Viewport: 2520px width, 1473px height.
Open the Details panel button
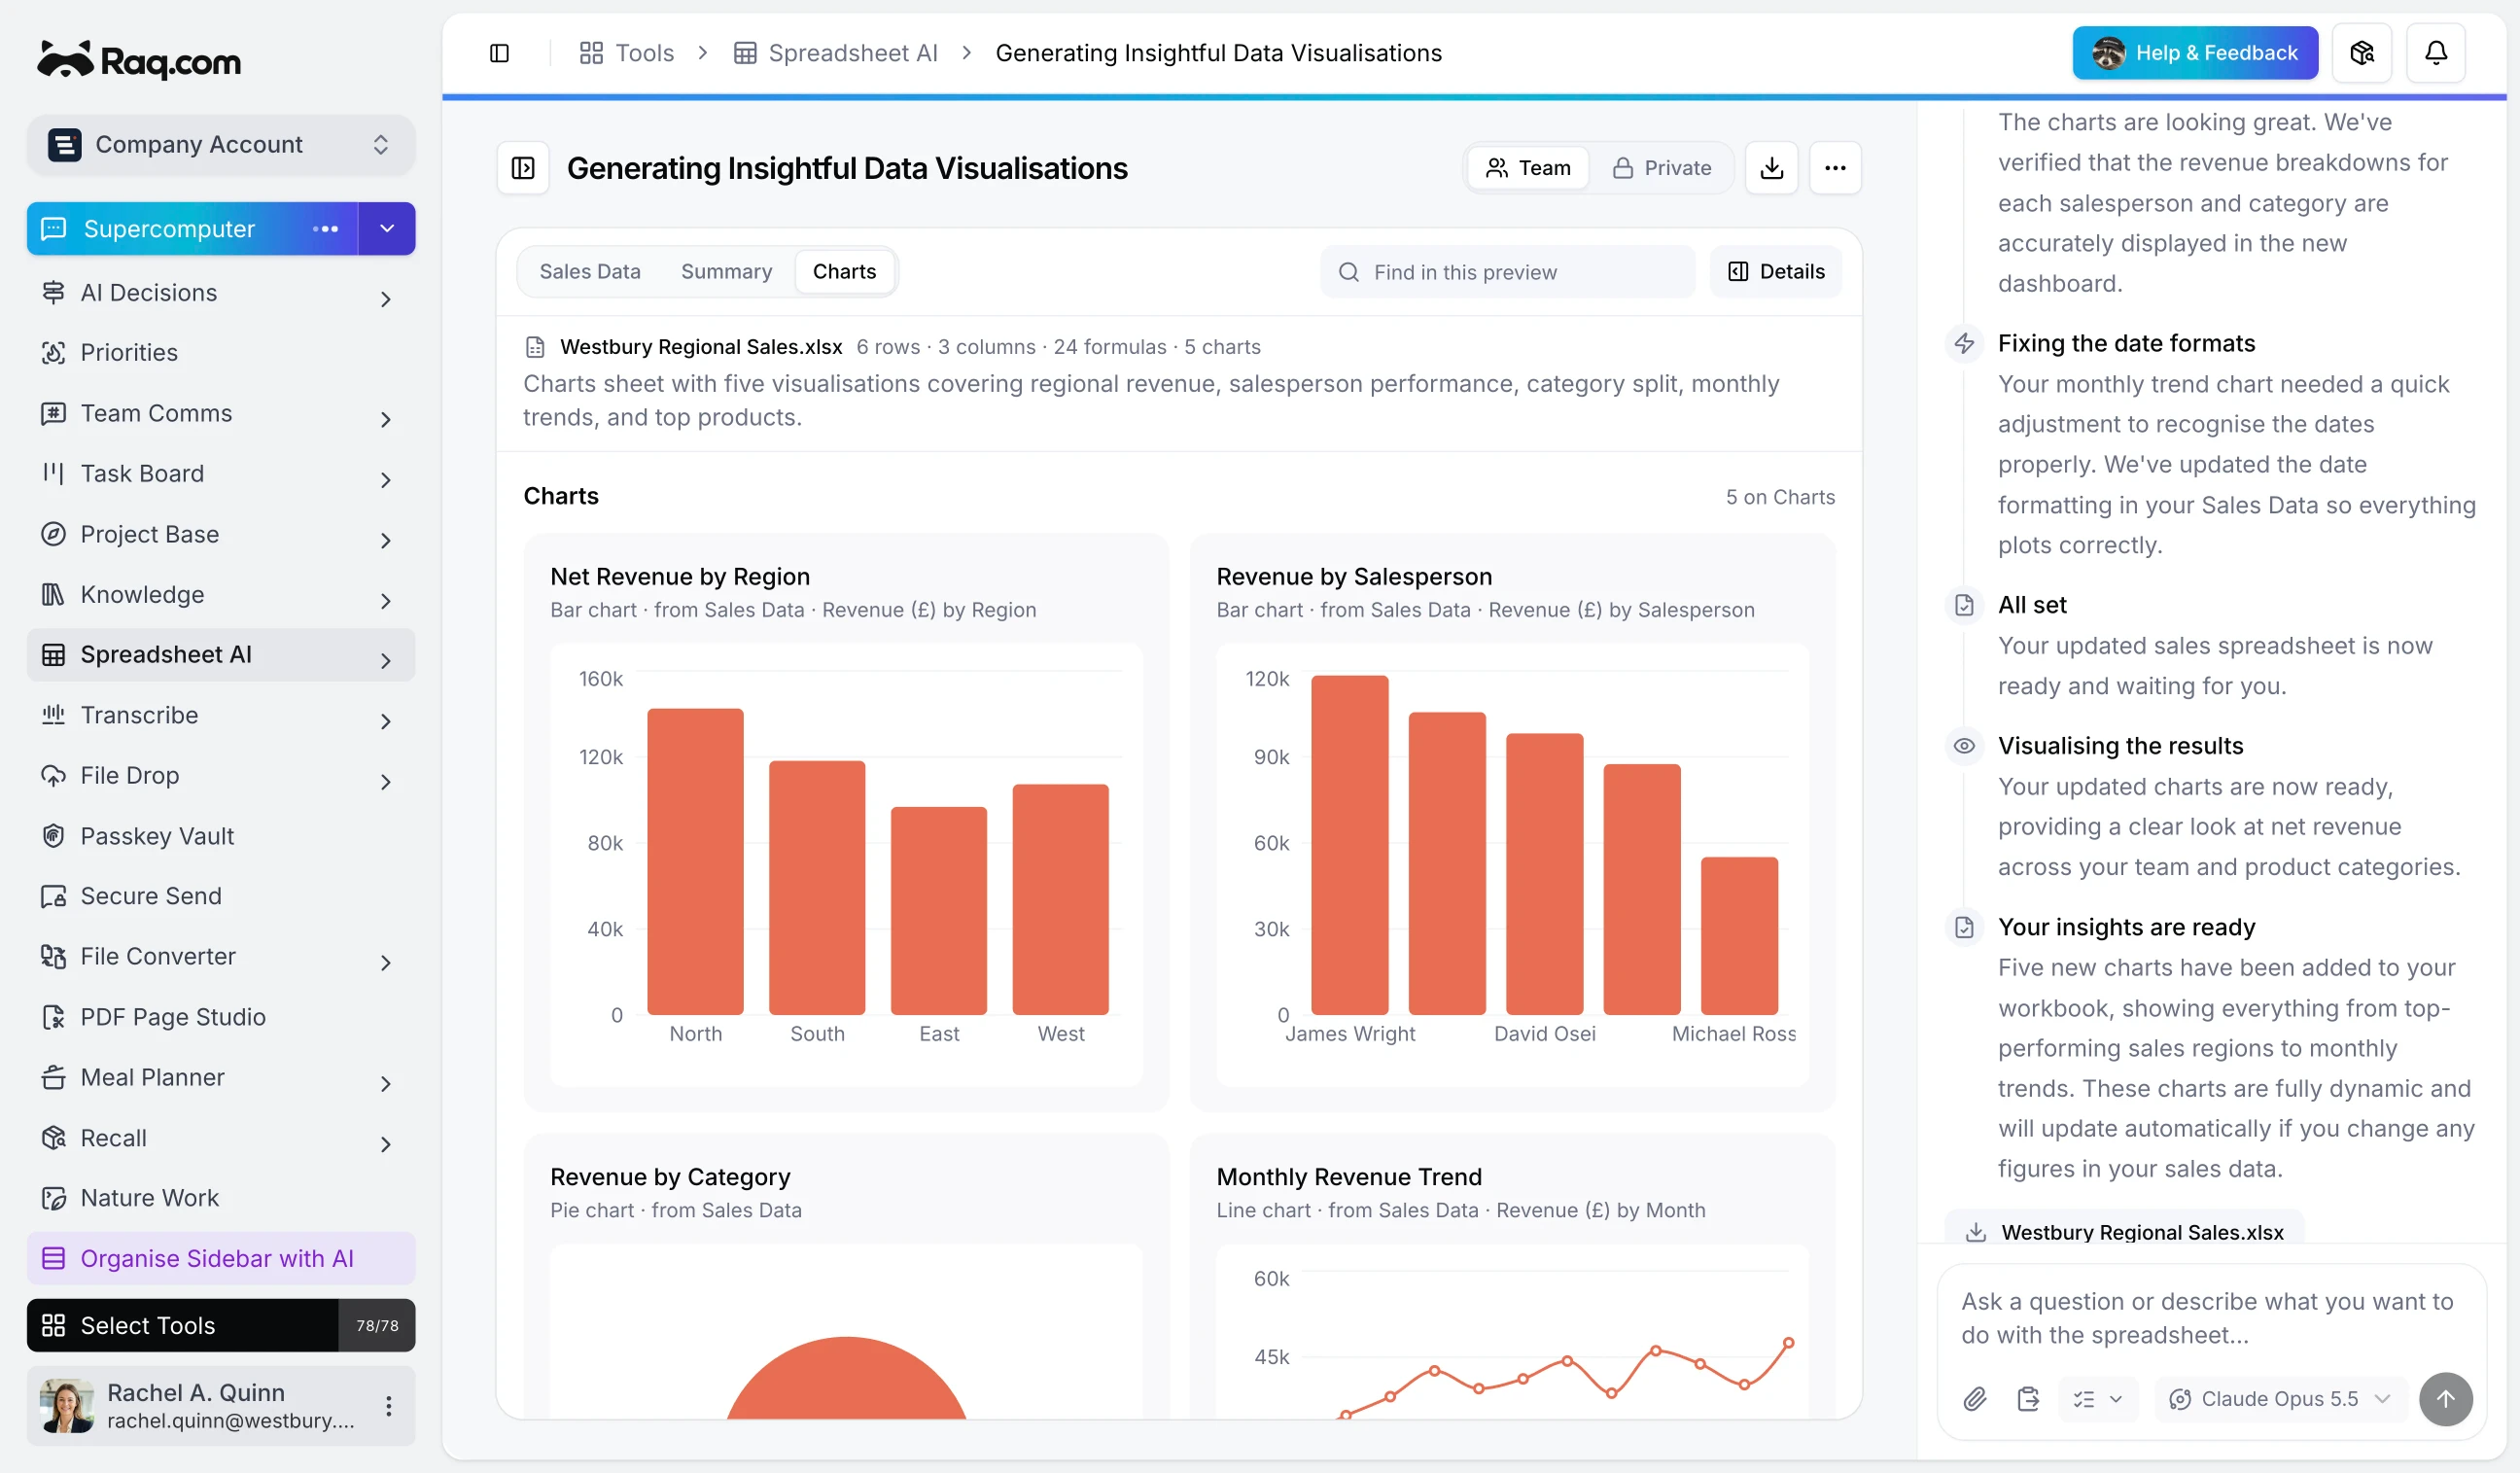[x=1775, y=272]
